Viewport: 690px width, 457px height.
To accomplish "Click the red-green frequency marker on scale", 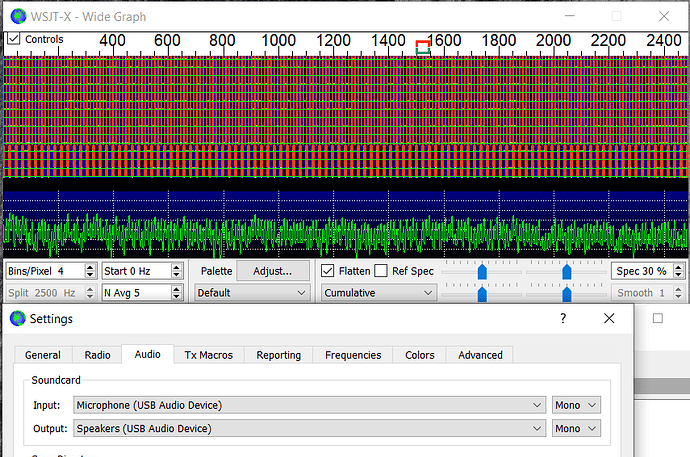I will point(423,47).
